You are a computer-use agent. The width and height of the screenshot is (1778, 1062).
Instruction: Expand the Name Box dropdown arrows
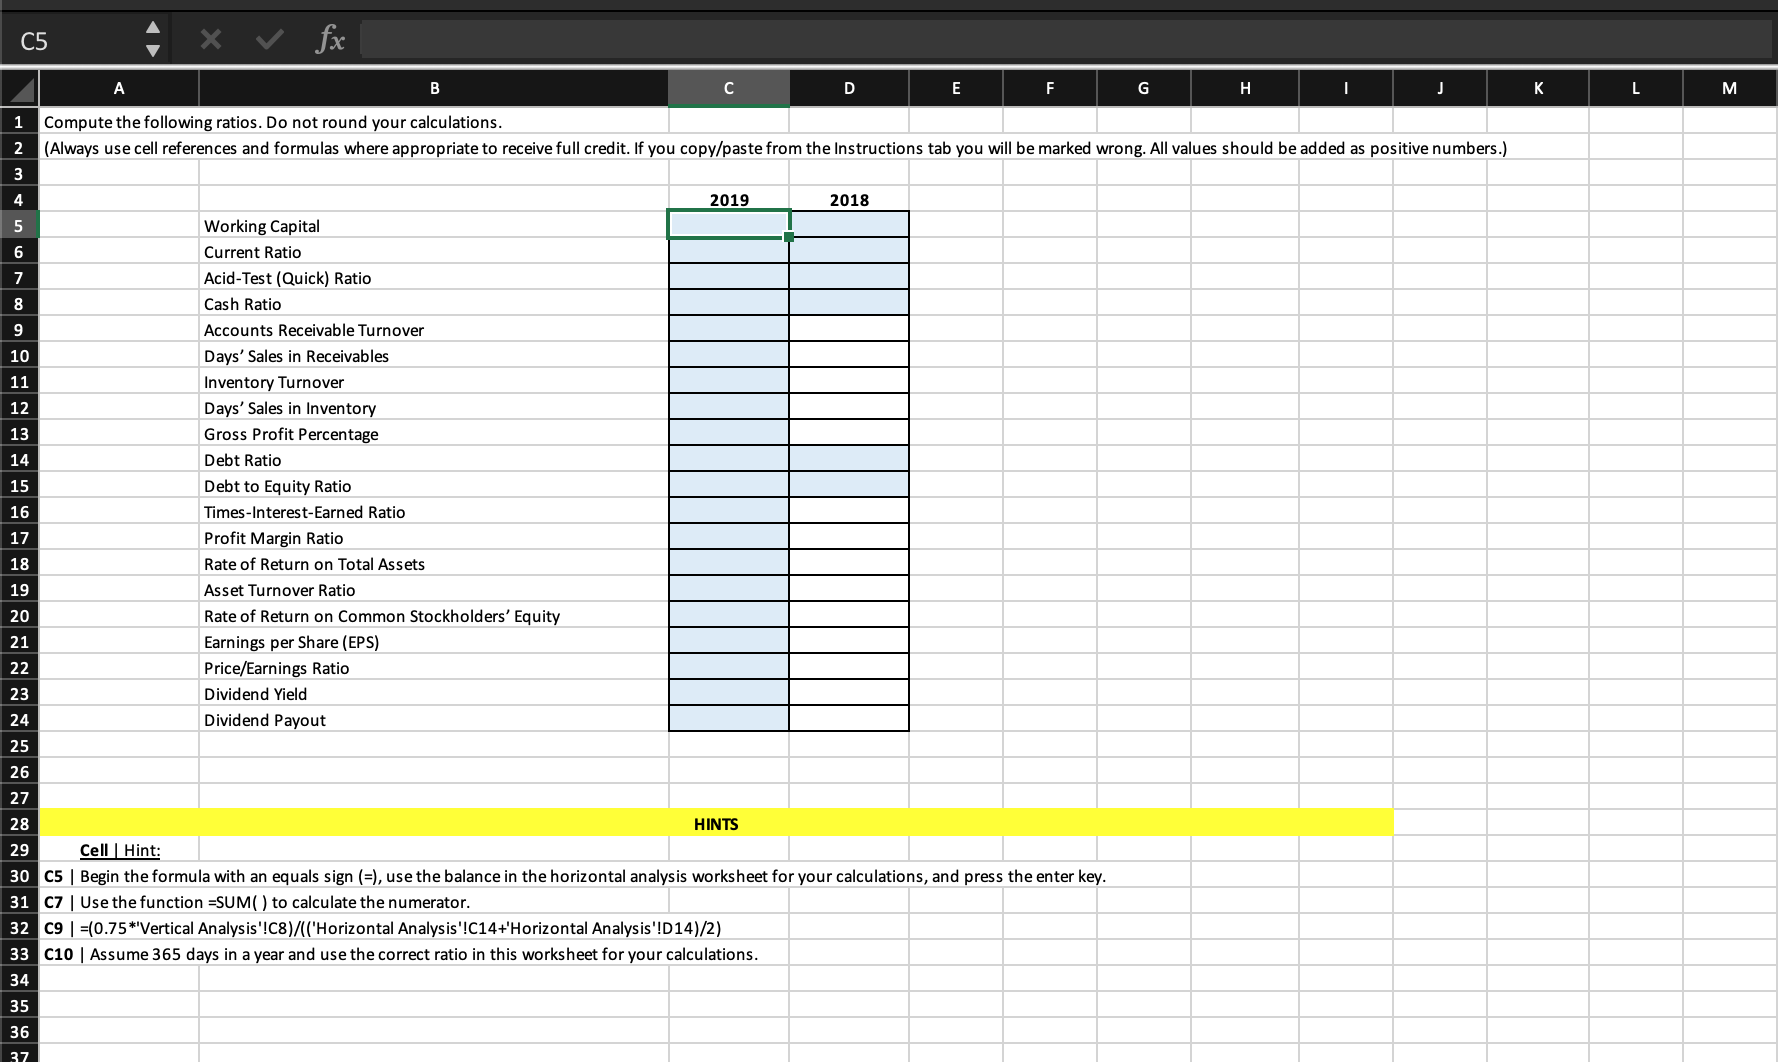coord(153,41)
